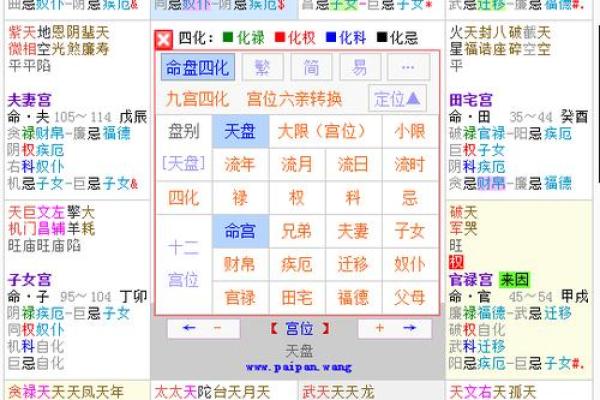Close the 四化 panel with red X

click(x=164, y=40)
